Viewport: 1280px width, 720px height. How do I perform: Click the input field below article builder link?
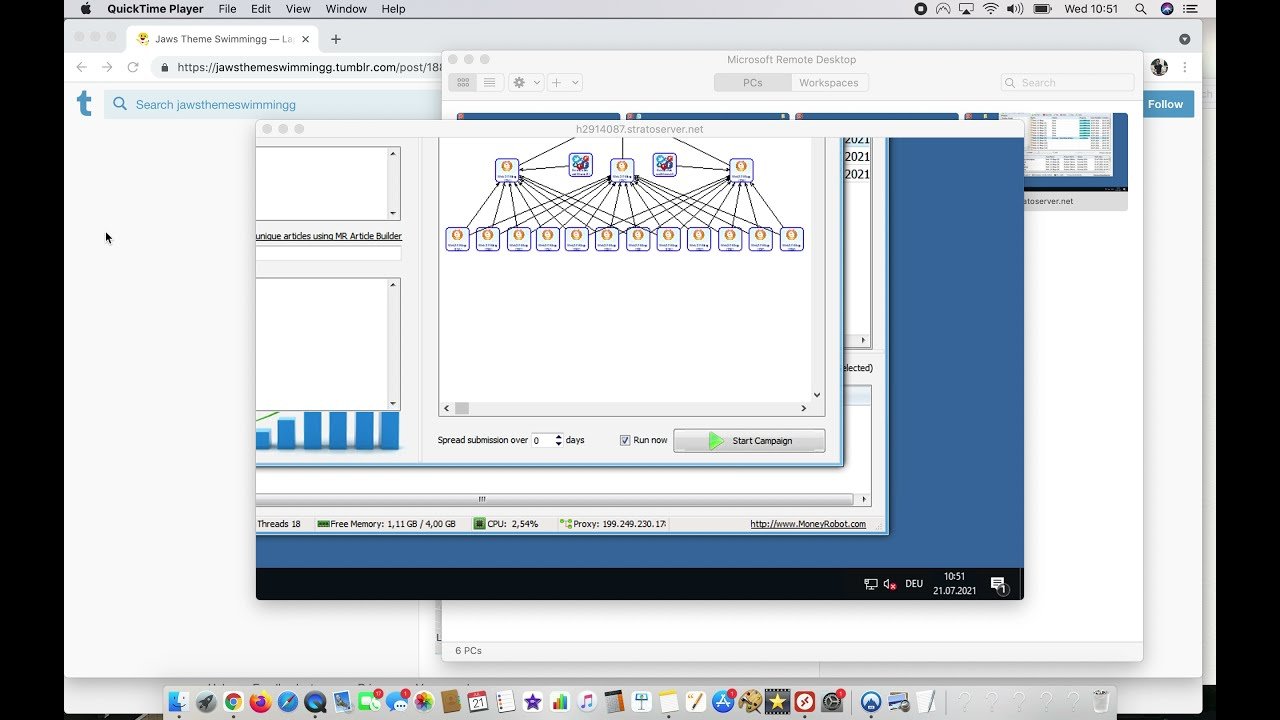pos(328,254)
